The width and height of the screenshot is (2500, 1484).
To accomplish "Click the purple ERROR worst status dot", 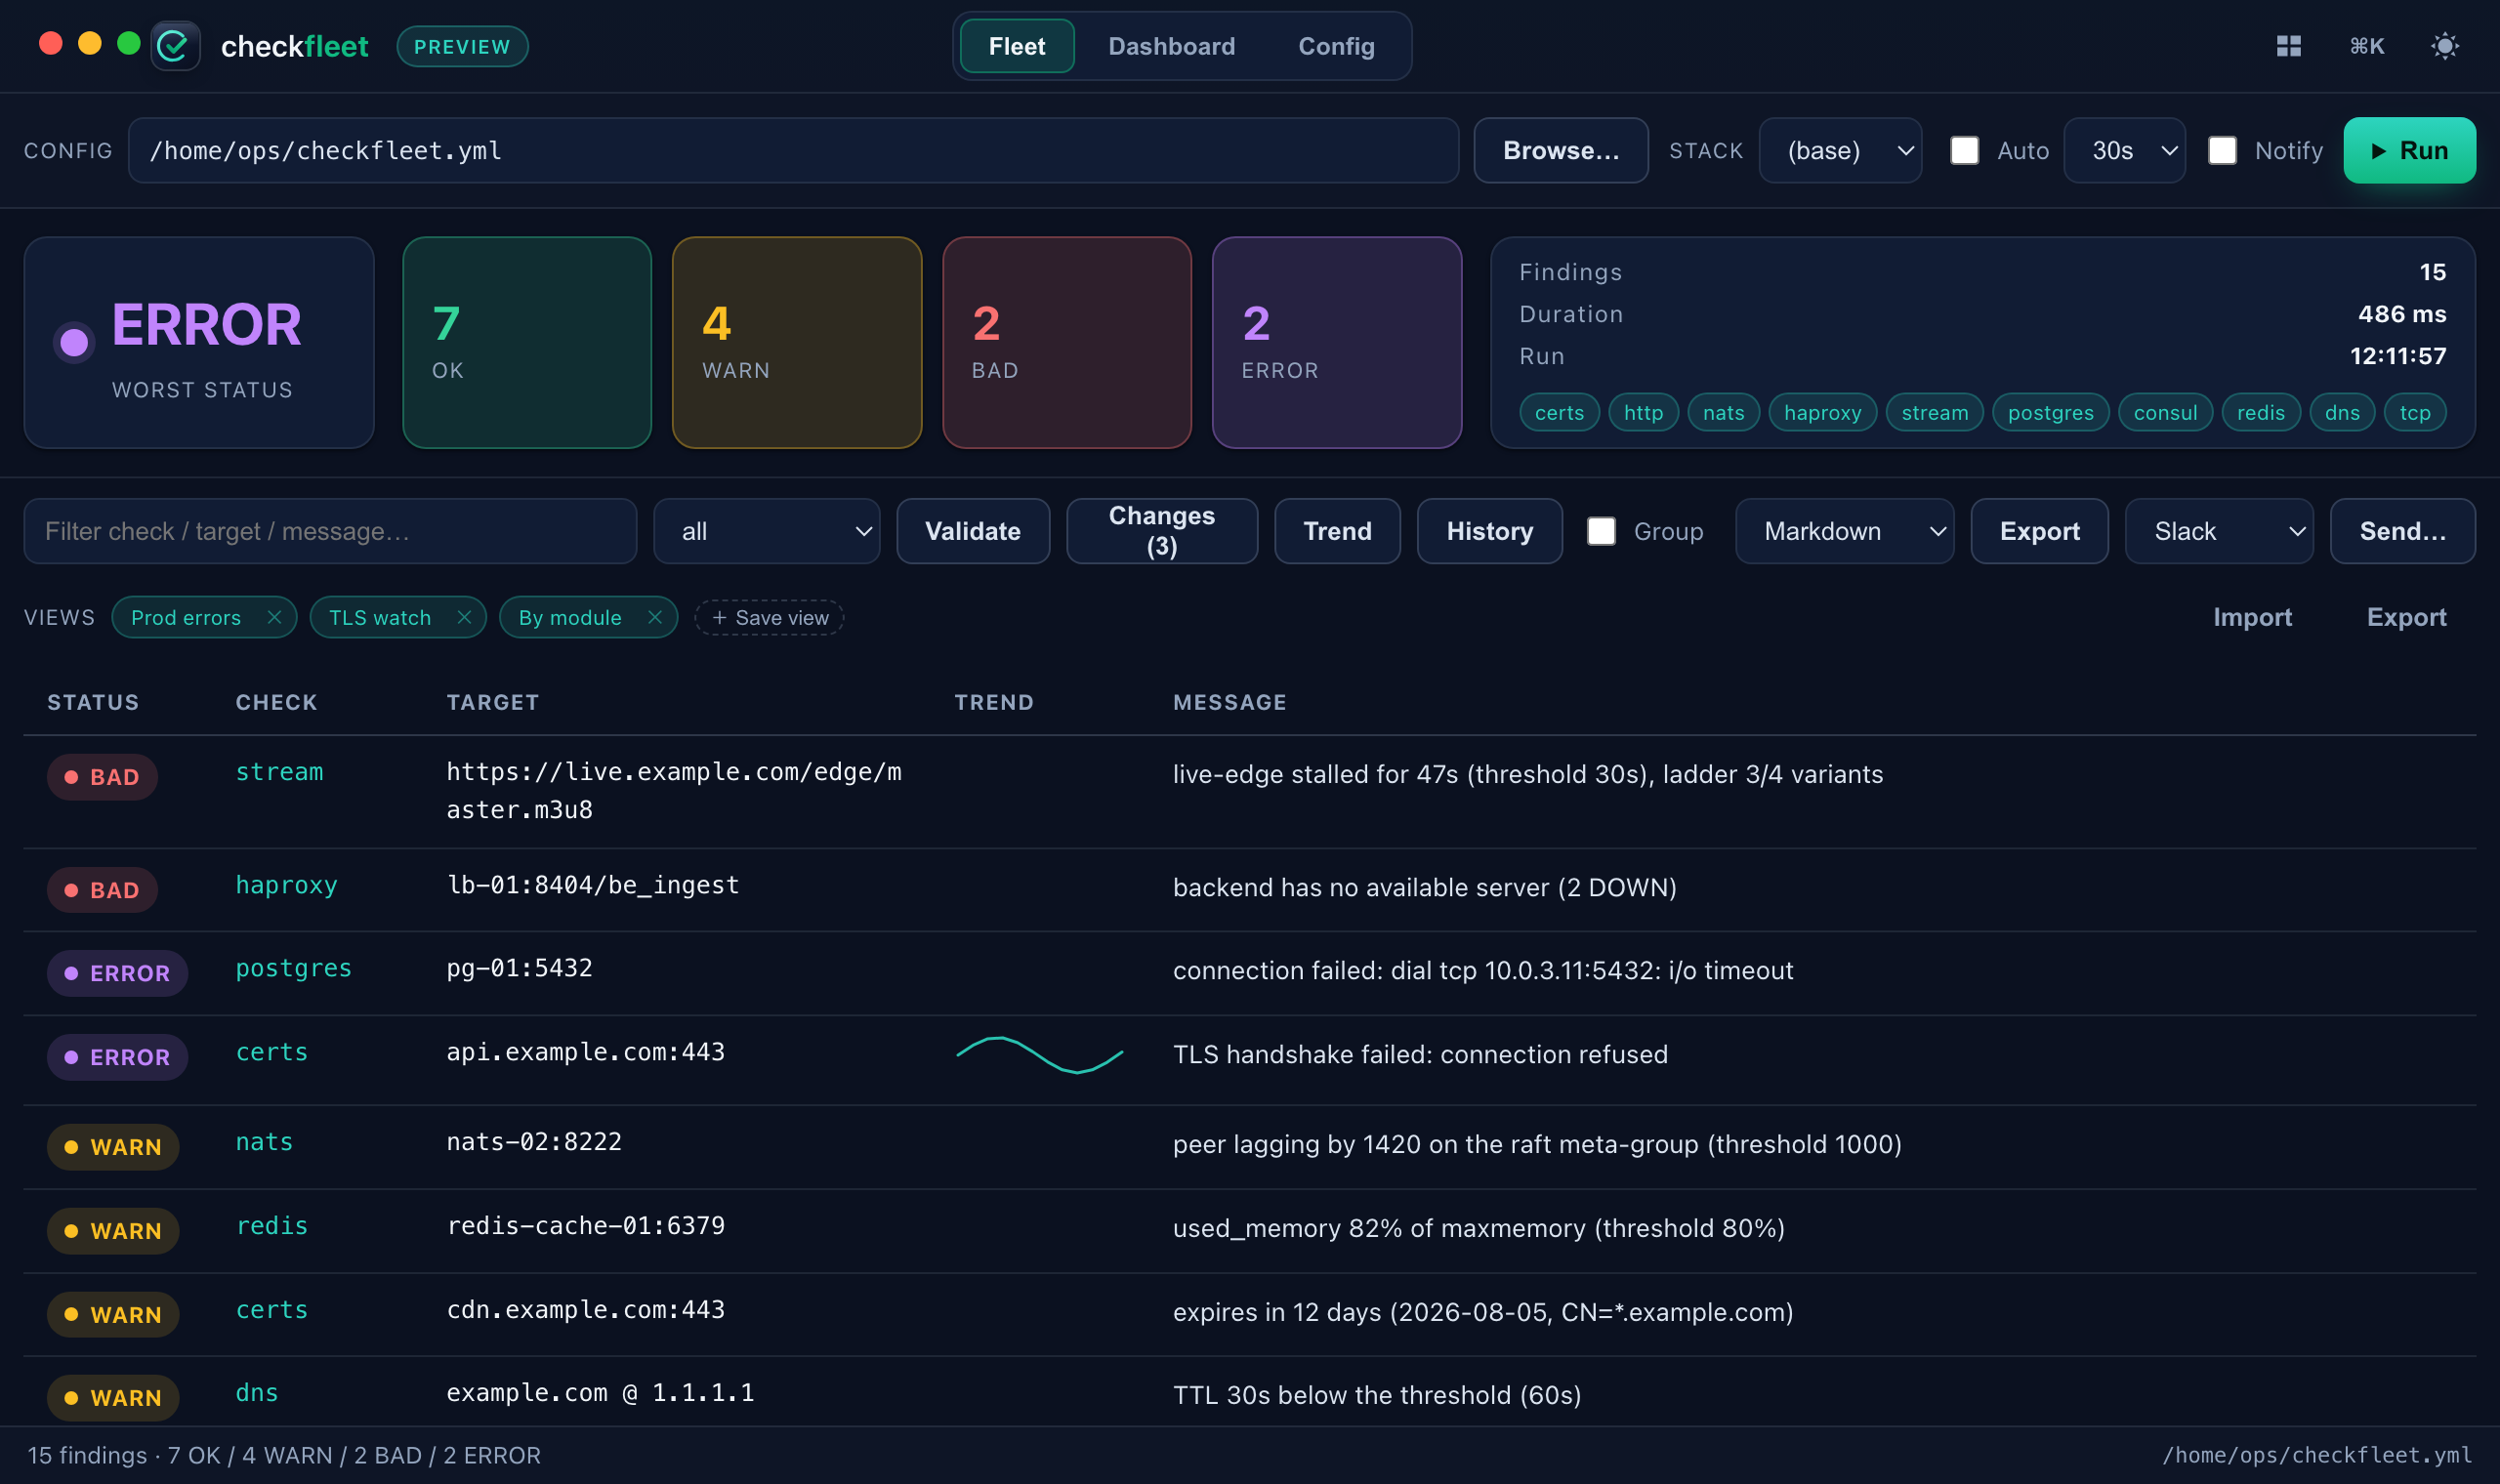I will click(x=74, y=343).
